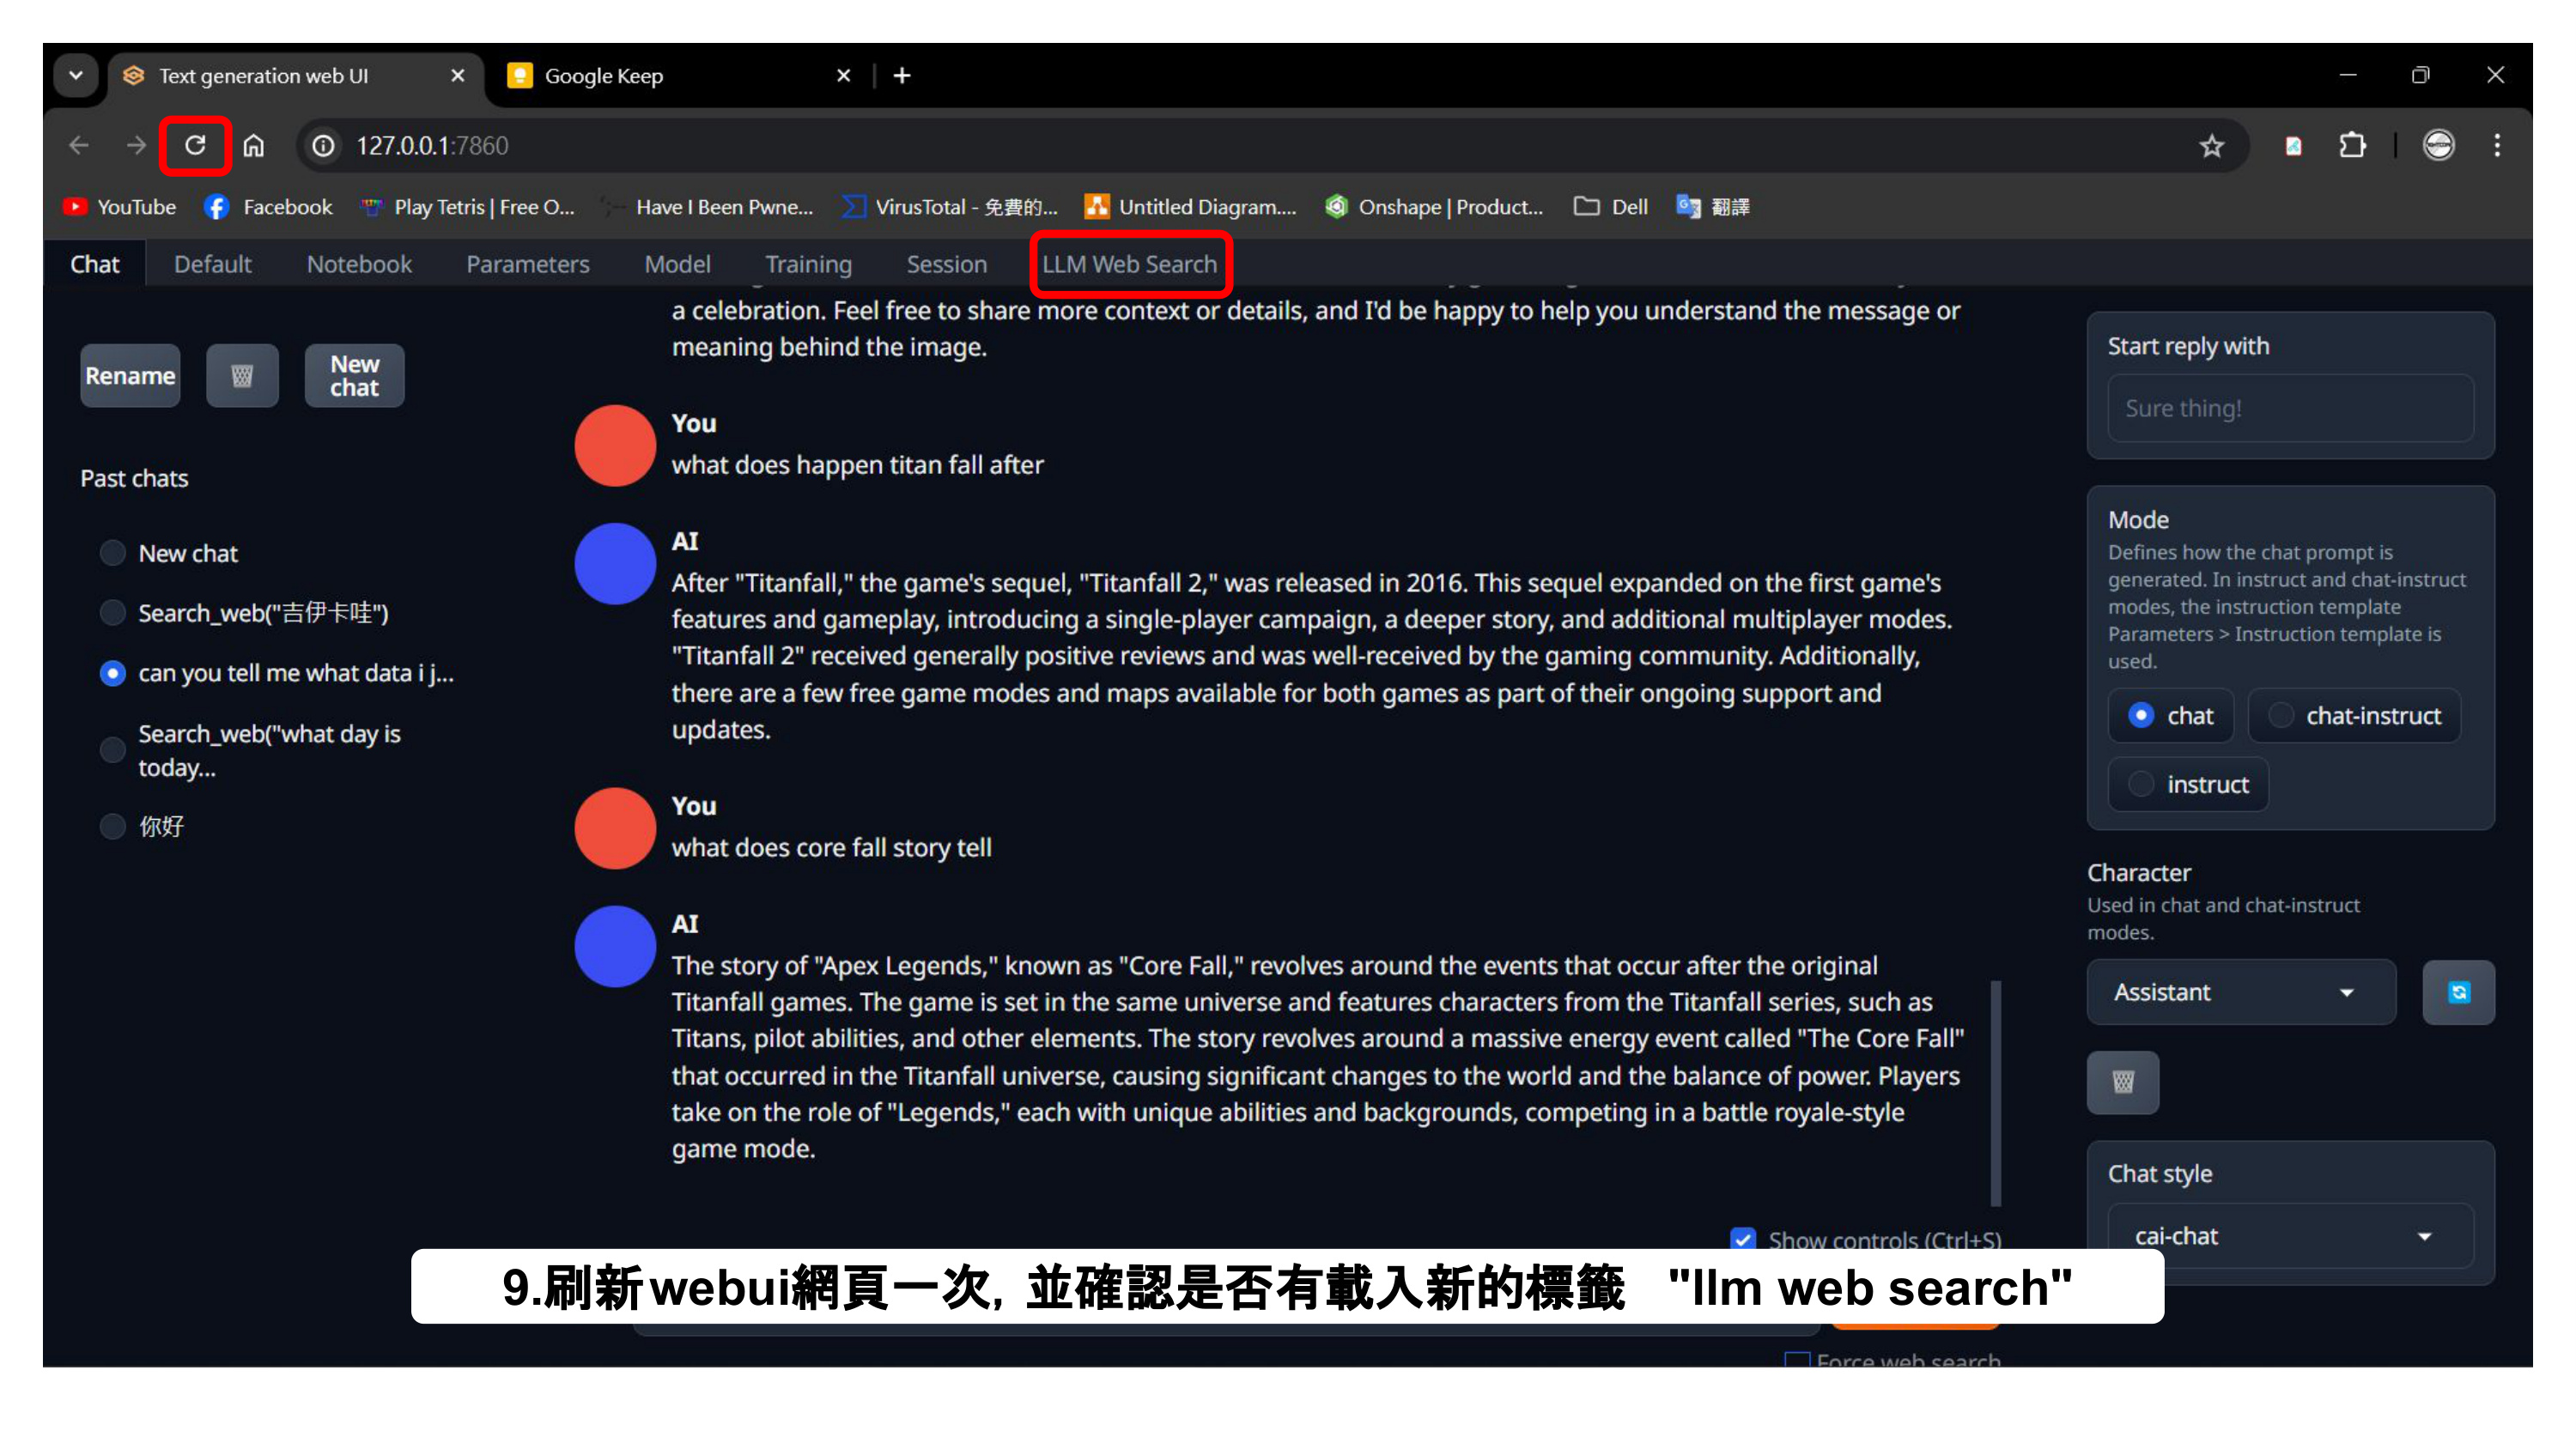The image size is (2576, 1449).
Task: Expand the cai-chat chat style dropdown
Action: point(2290,1236)
